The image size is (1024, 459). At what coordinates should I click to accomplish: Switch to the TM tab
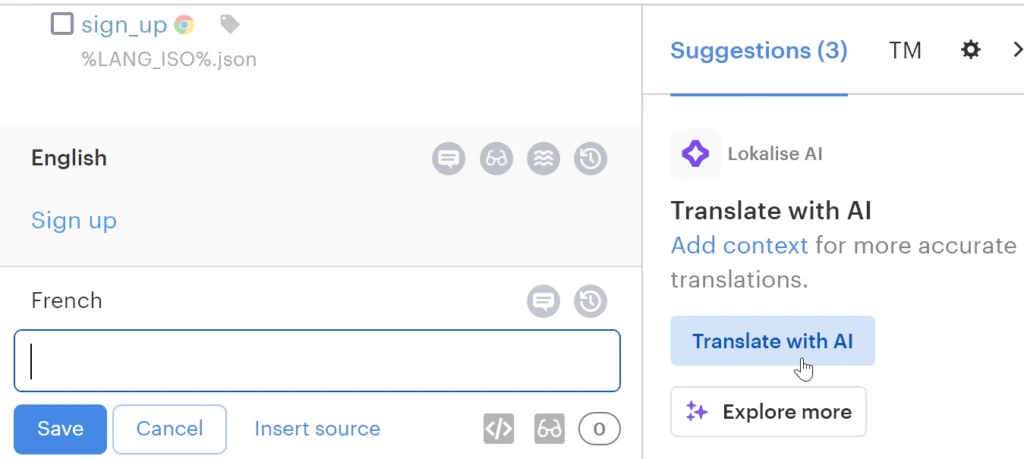tap(905, 50)
